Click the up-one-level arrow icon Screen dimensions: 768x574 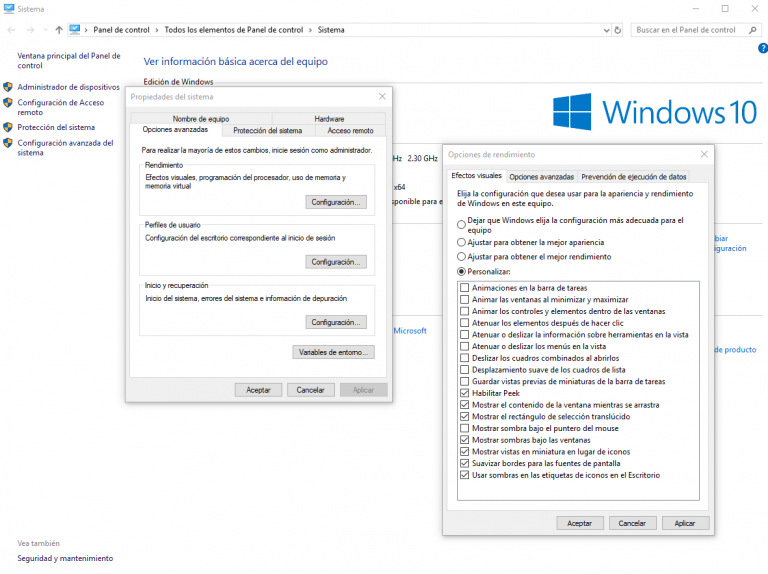tap(59, 30)
